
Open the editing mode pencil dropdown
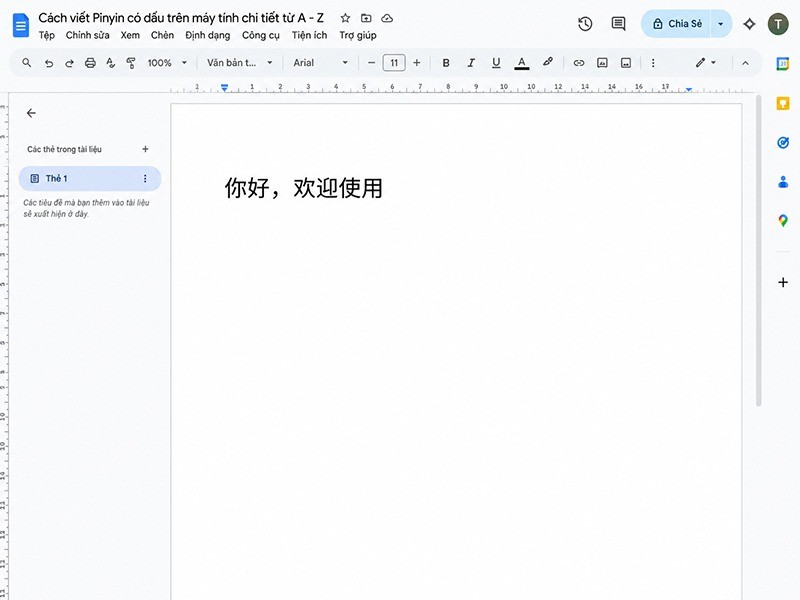[x=706, y=62]
